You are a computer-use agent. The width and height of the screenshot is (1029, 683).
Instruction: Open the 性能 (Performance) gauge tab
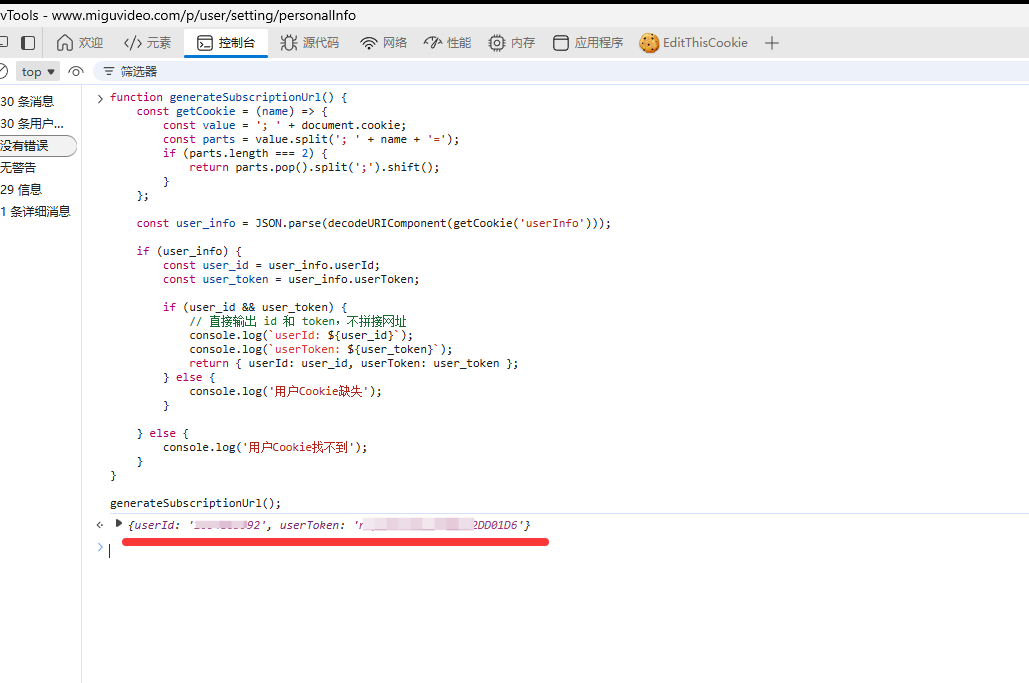[x=447, y=43]
